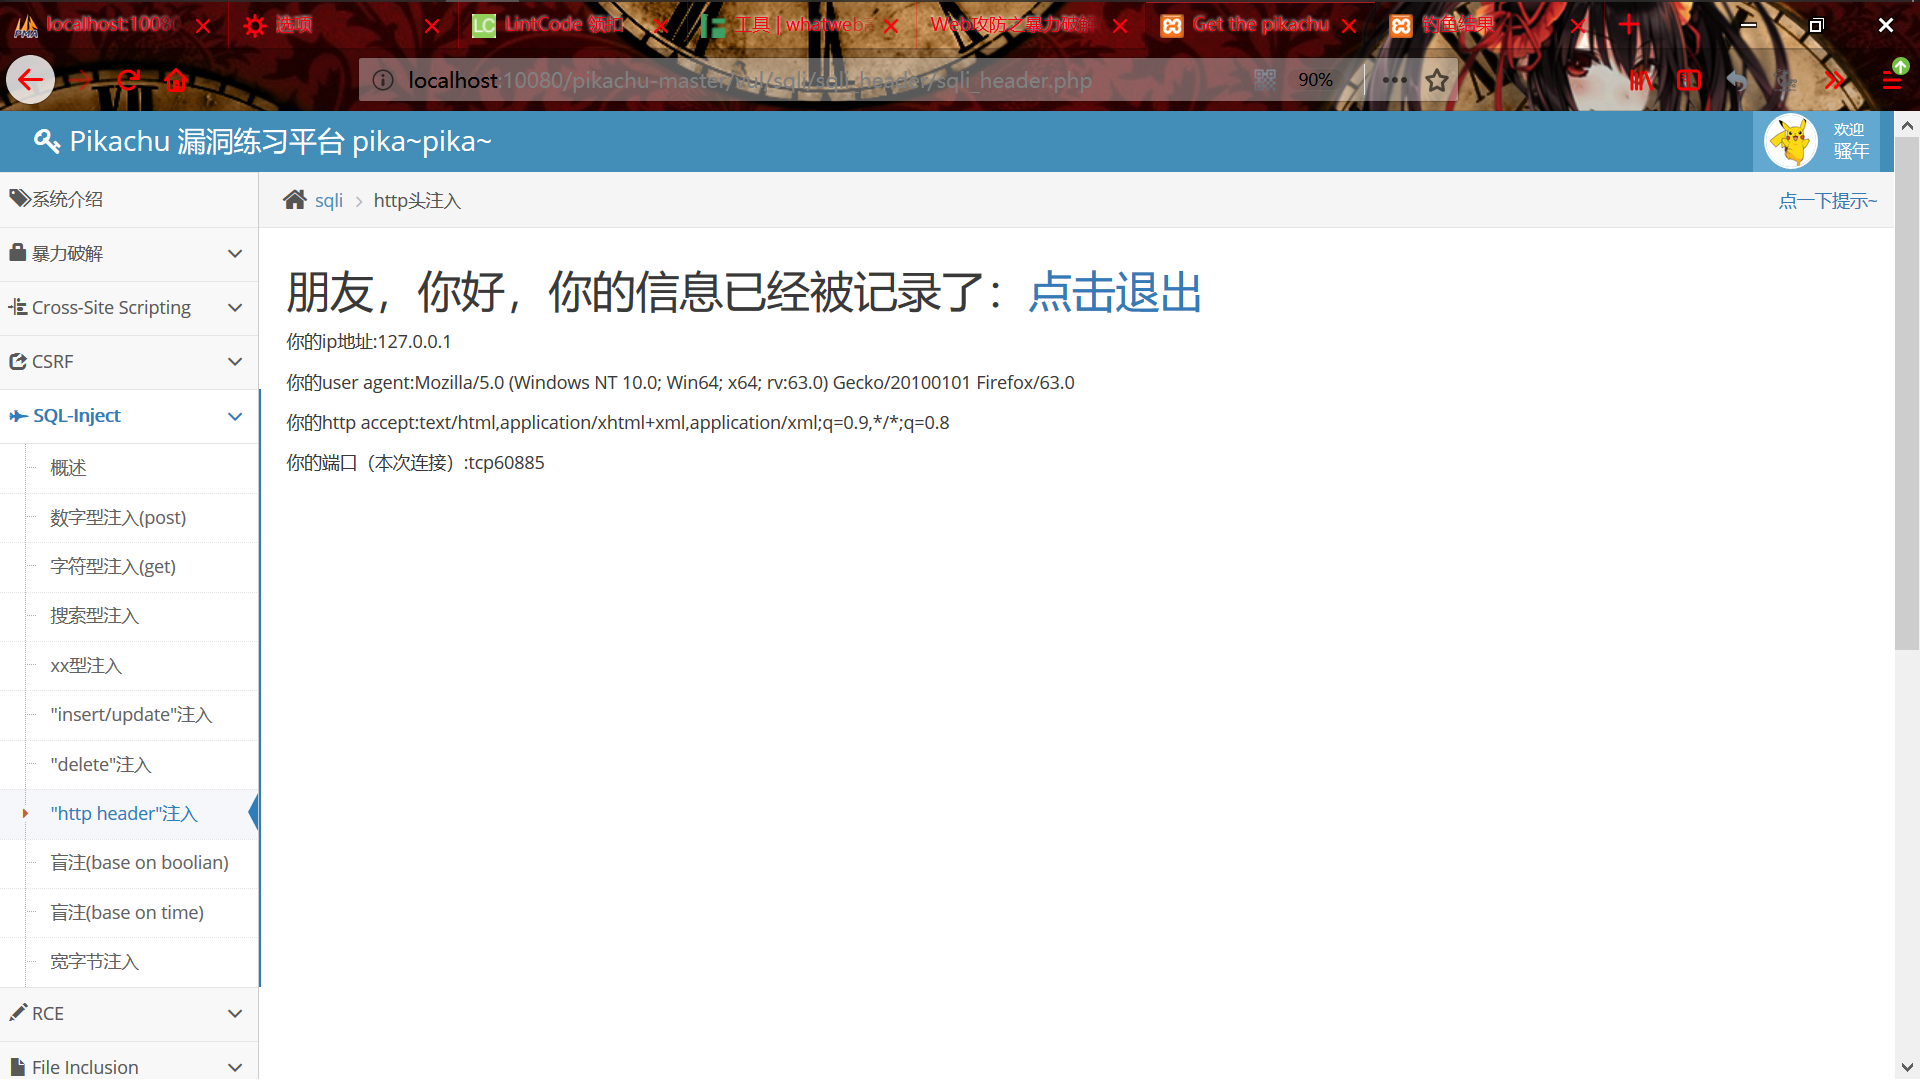1920x1080 pixels.
Task: Click the 点击退出 logout link
Action: tap(1115, 292)
